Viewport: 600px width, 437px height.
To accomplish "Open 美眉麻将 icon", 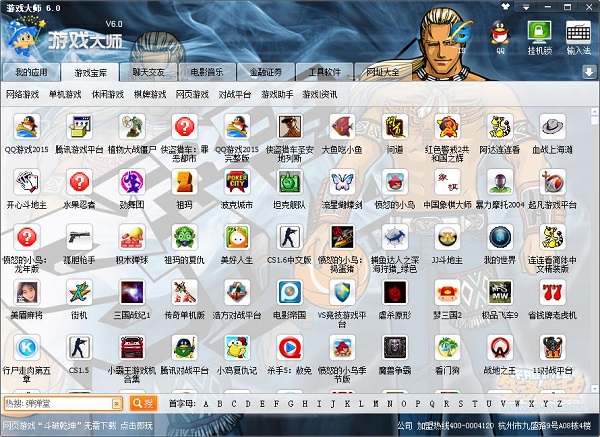I will click(x=26, y=292).
